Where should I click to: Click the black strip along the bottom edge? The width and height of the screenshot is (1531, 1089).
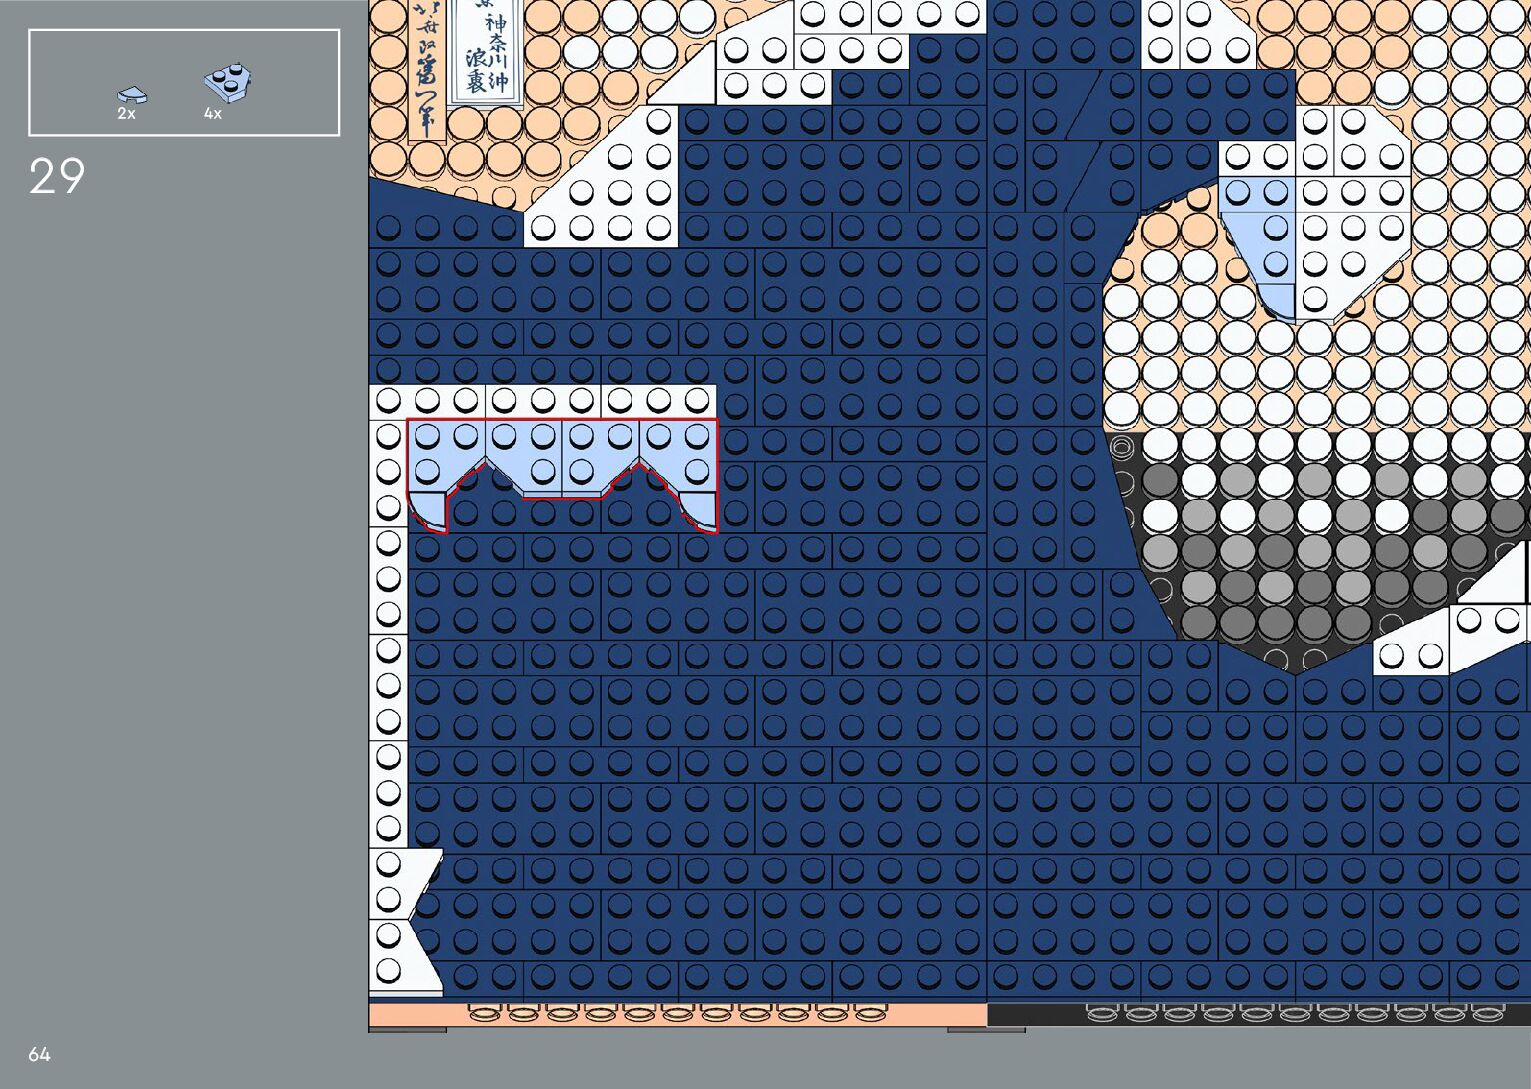click(x=1258, y=1014)
